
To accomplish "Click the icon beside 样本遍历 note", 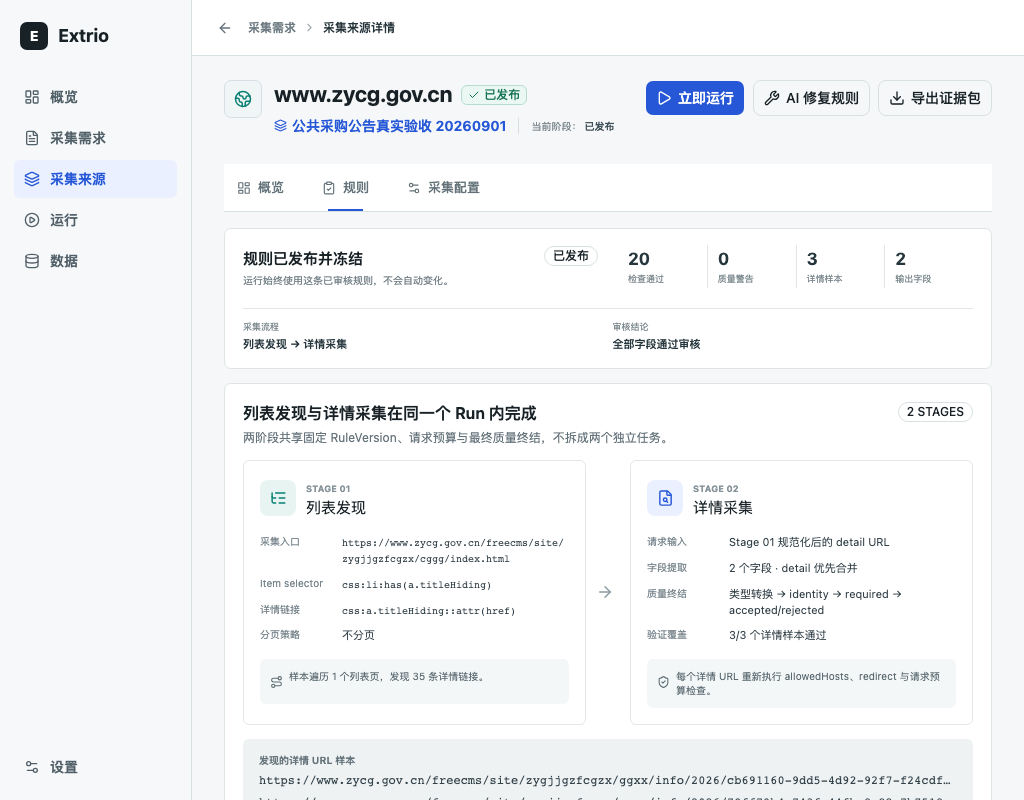I will point(276,682).
